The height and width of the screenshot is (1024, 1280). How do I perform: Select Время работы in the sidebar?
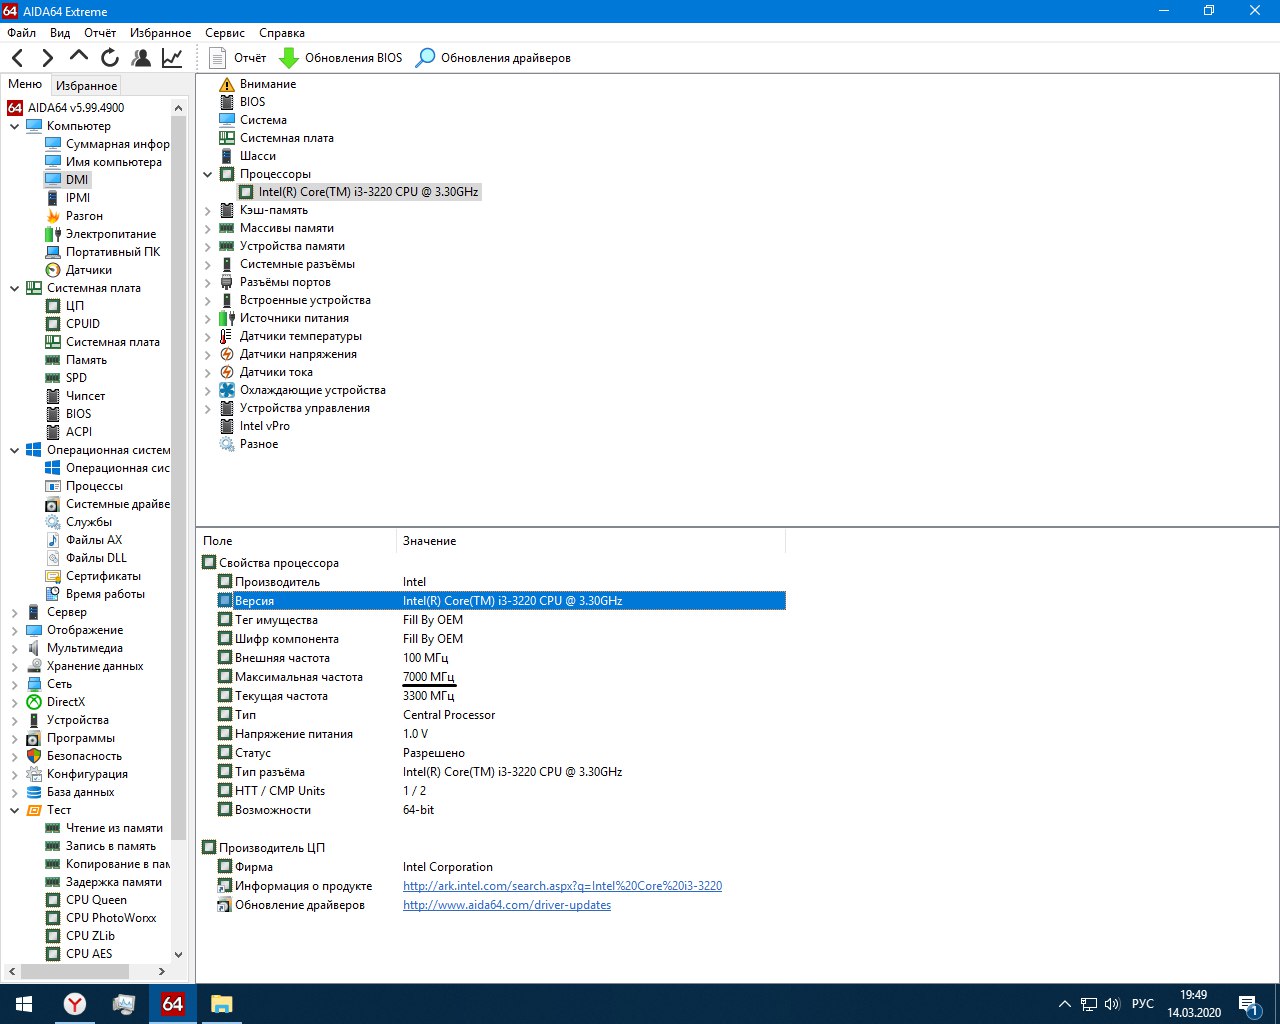95,594
